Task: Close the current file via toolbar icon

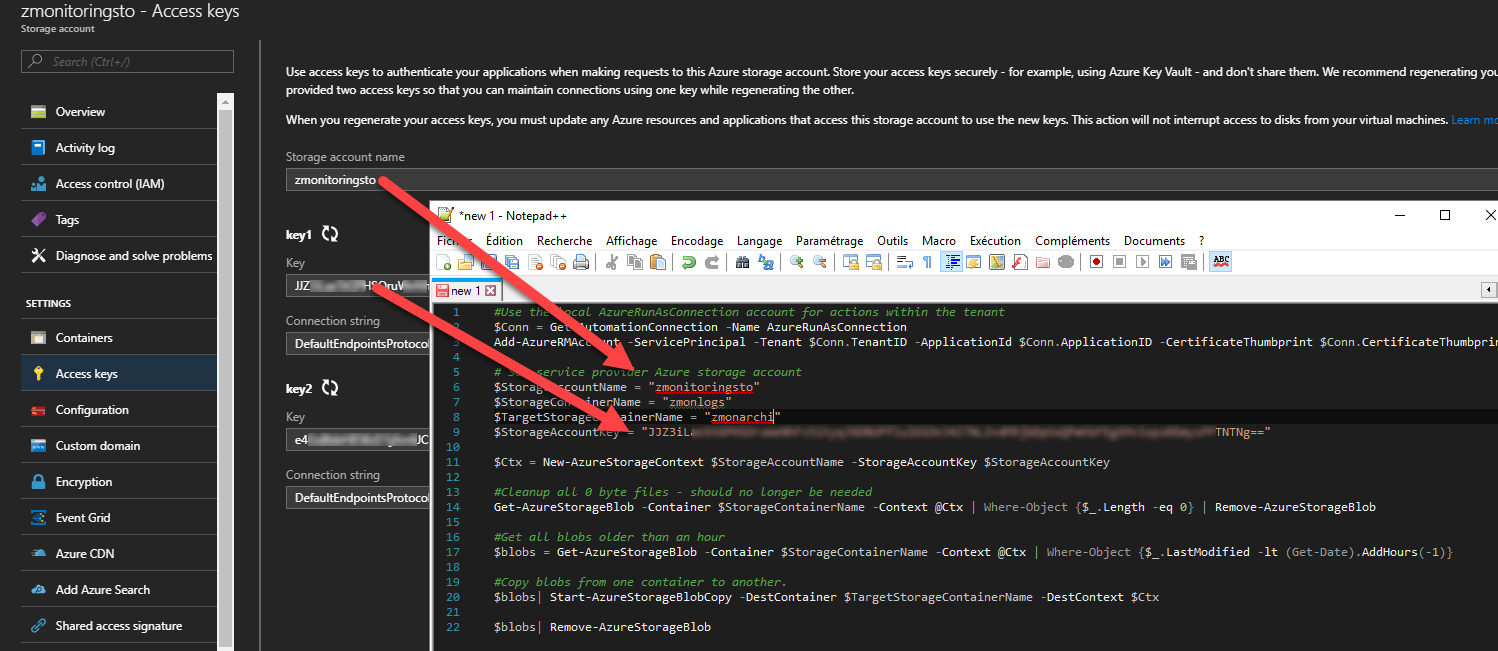Action: tap(536, 262)
